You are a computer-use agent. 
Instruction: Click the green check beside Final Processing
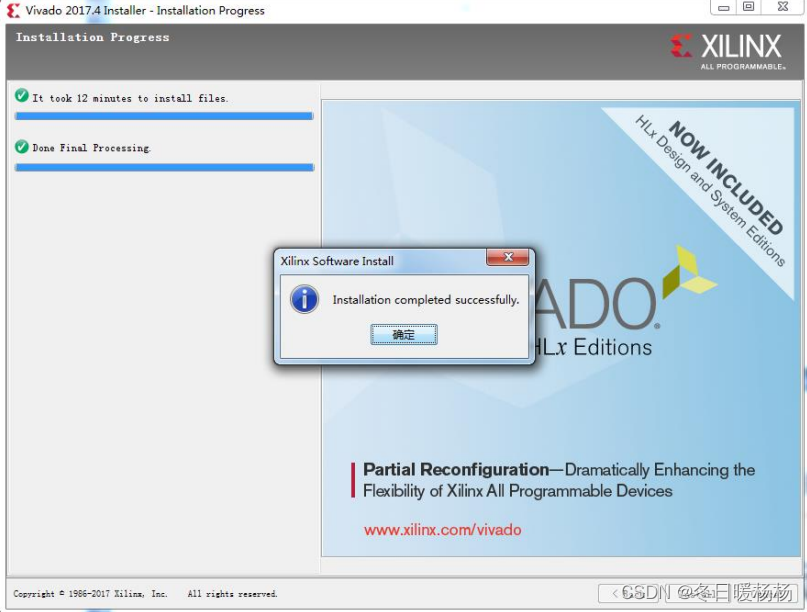pyautogui.click(x=22, y=147)
